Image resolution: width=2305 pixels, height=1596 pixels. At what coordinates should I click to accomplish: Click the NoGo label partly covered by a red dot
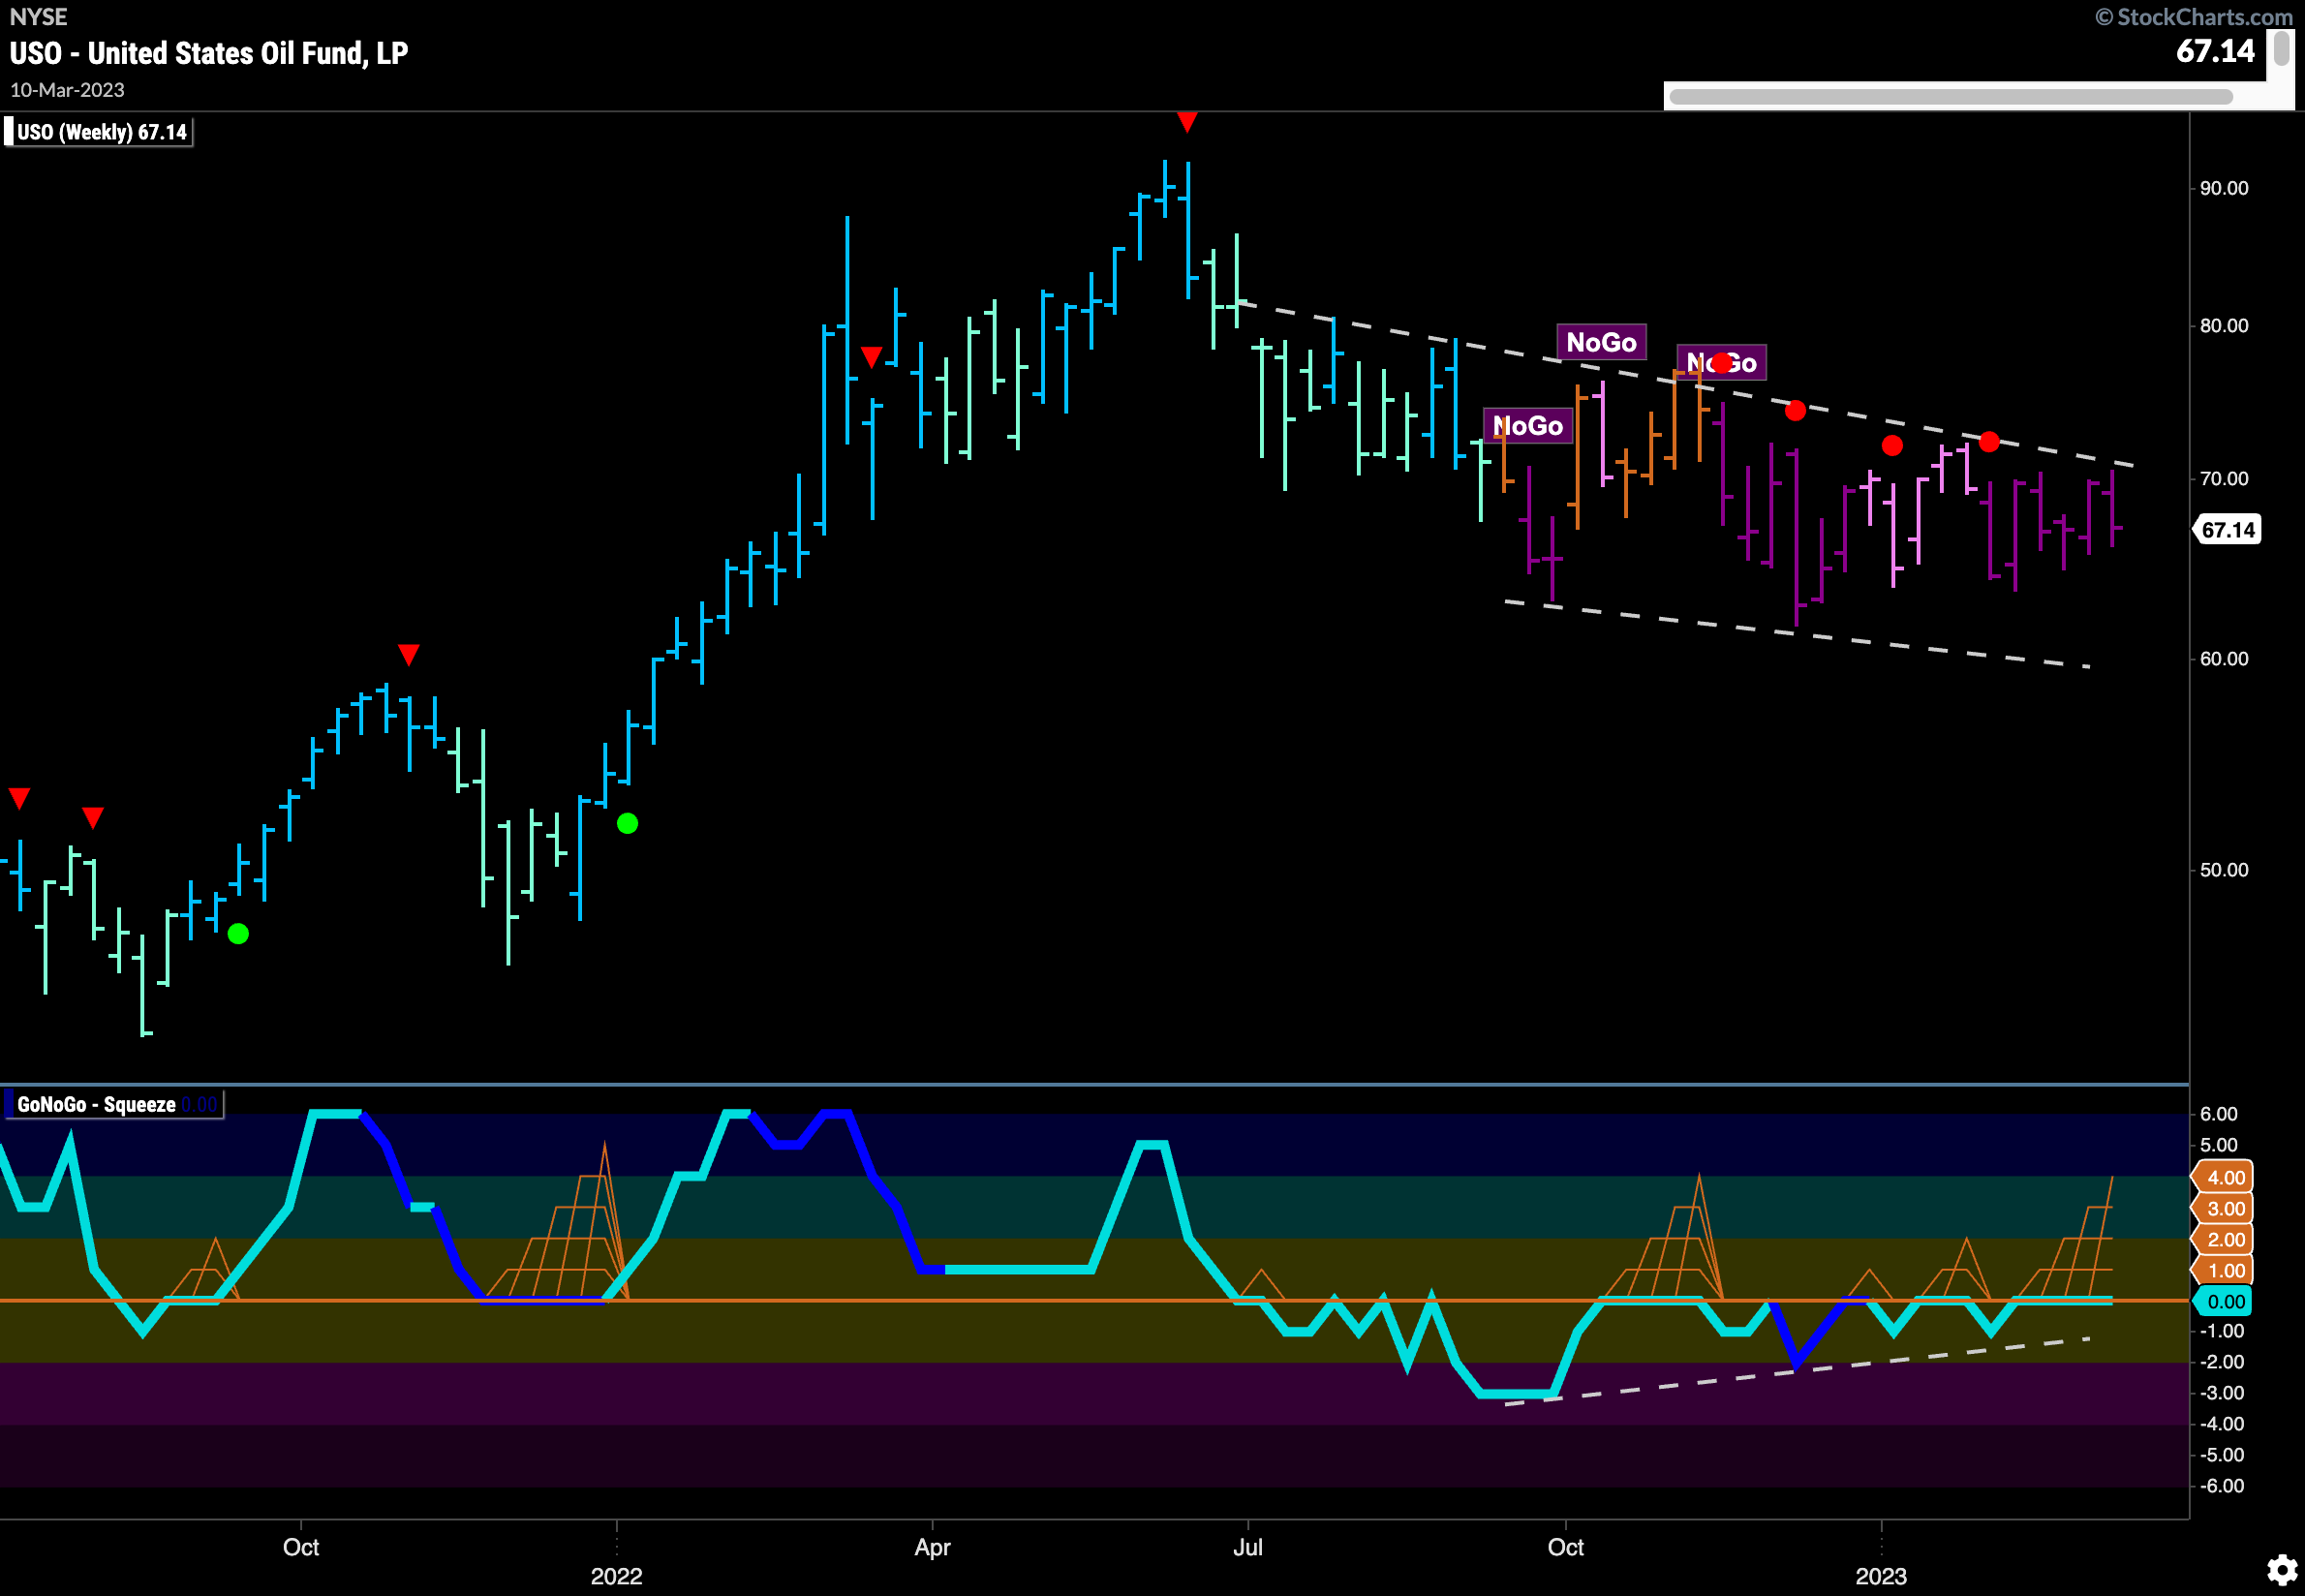click(1721, 363)
